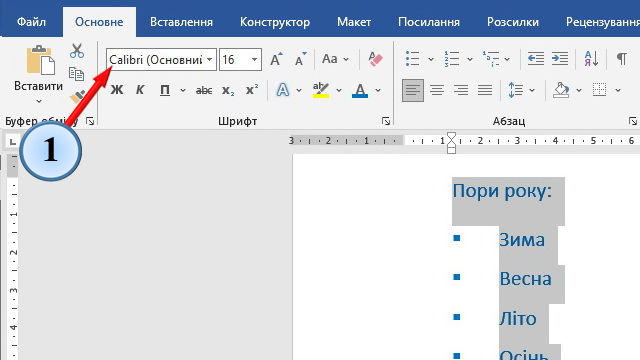
Task: Open Шрифт dialog launcher
Action: pyautogui.click(x=386, y=121)
